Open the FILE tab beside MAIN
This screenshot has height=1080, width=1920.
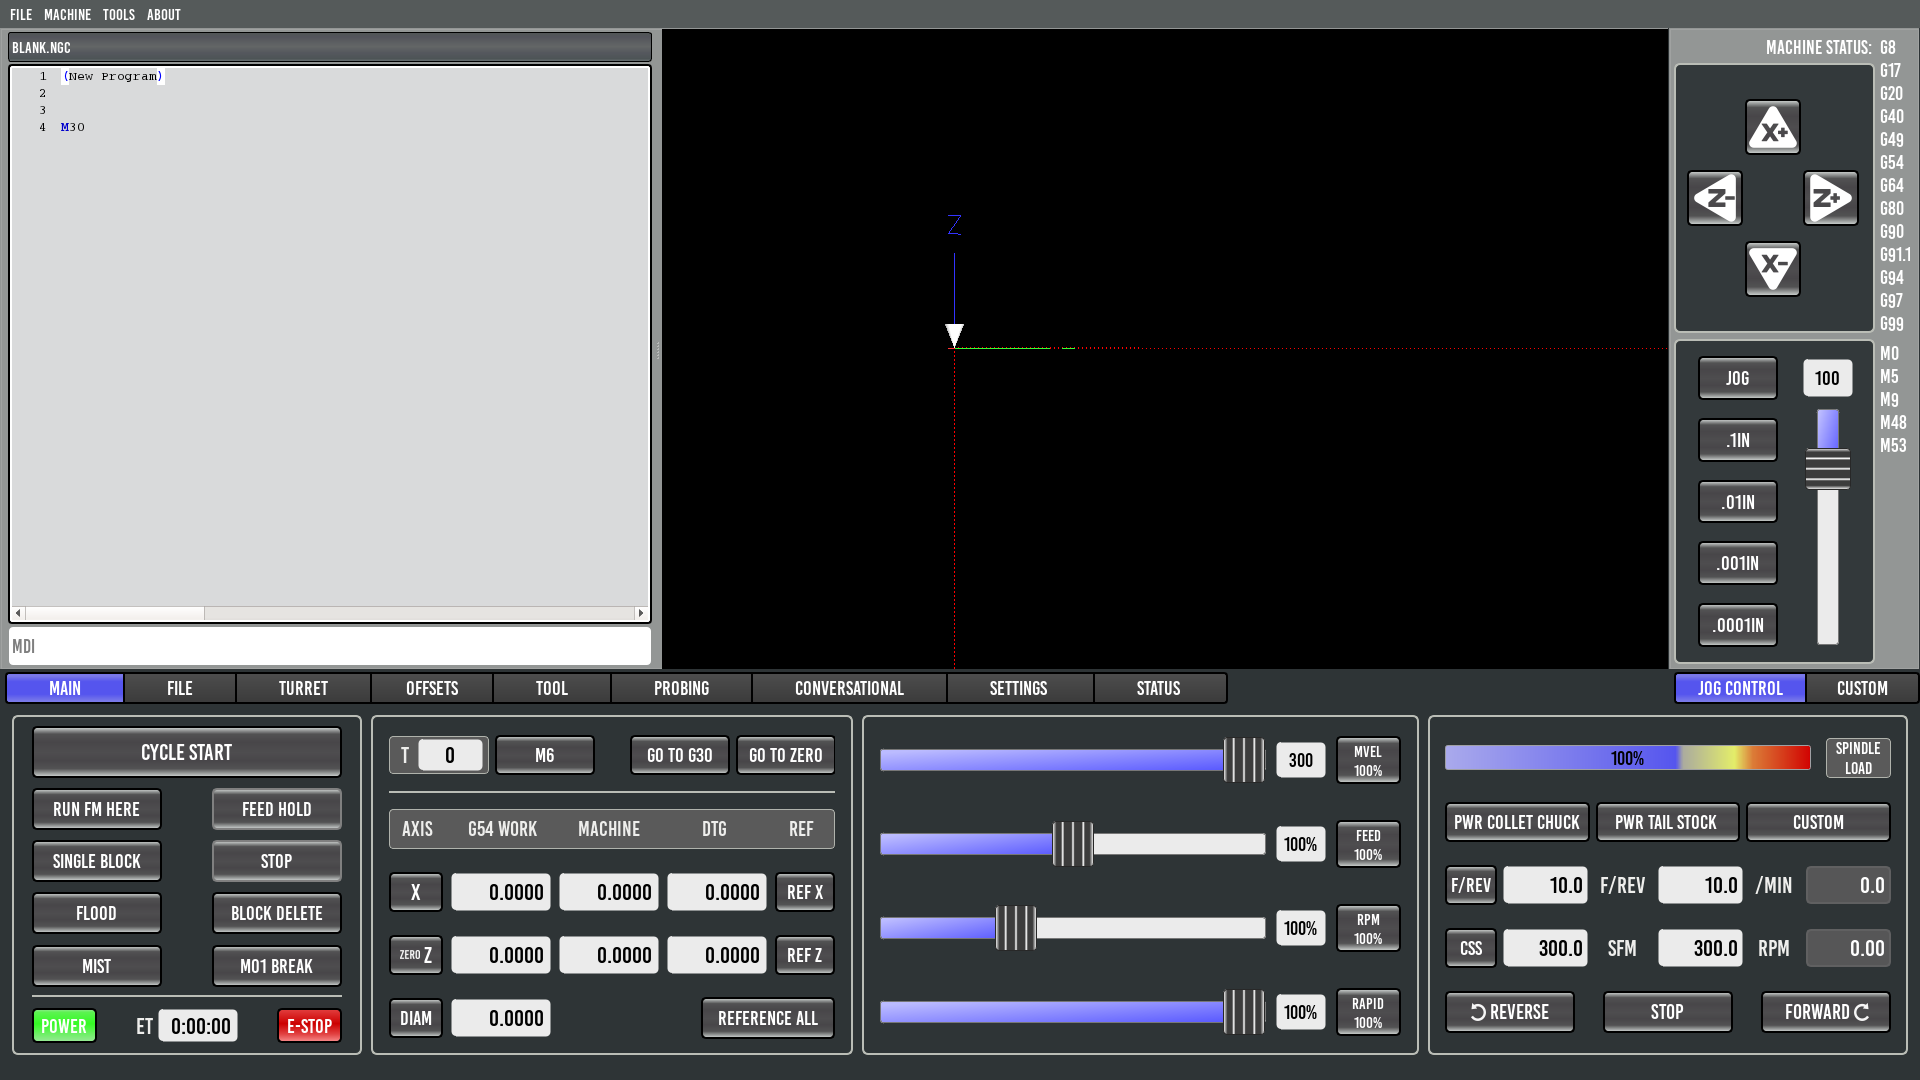tap(180, 688)
